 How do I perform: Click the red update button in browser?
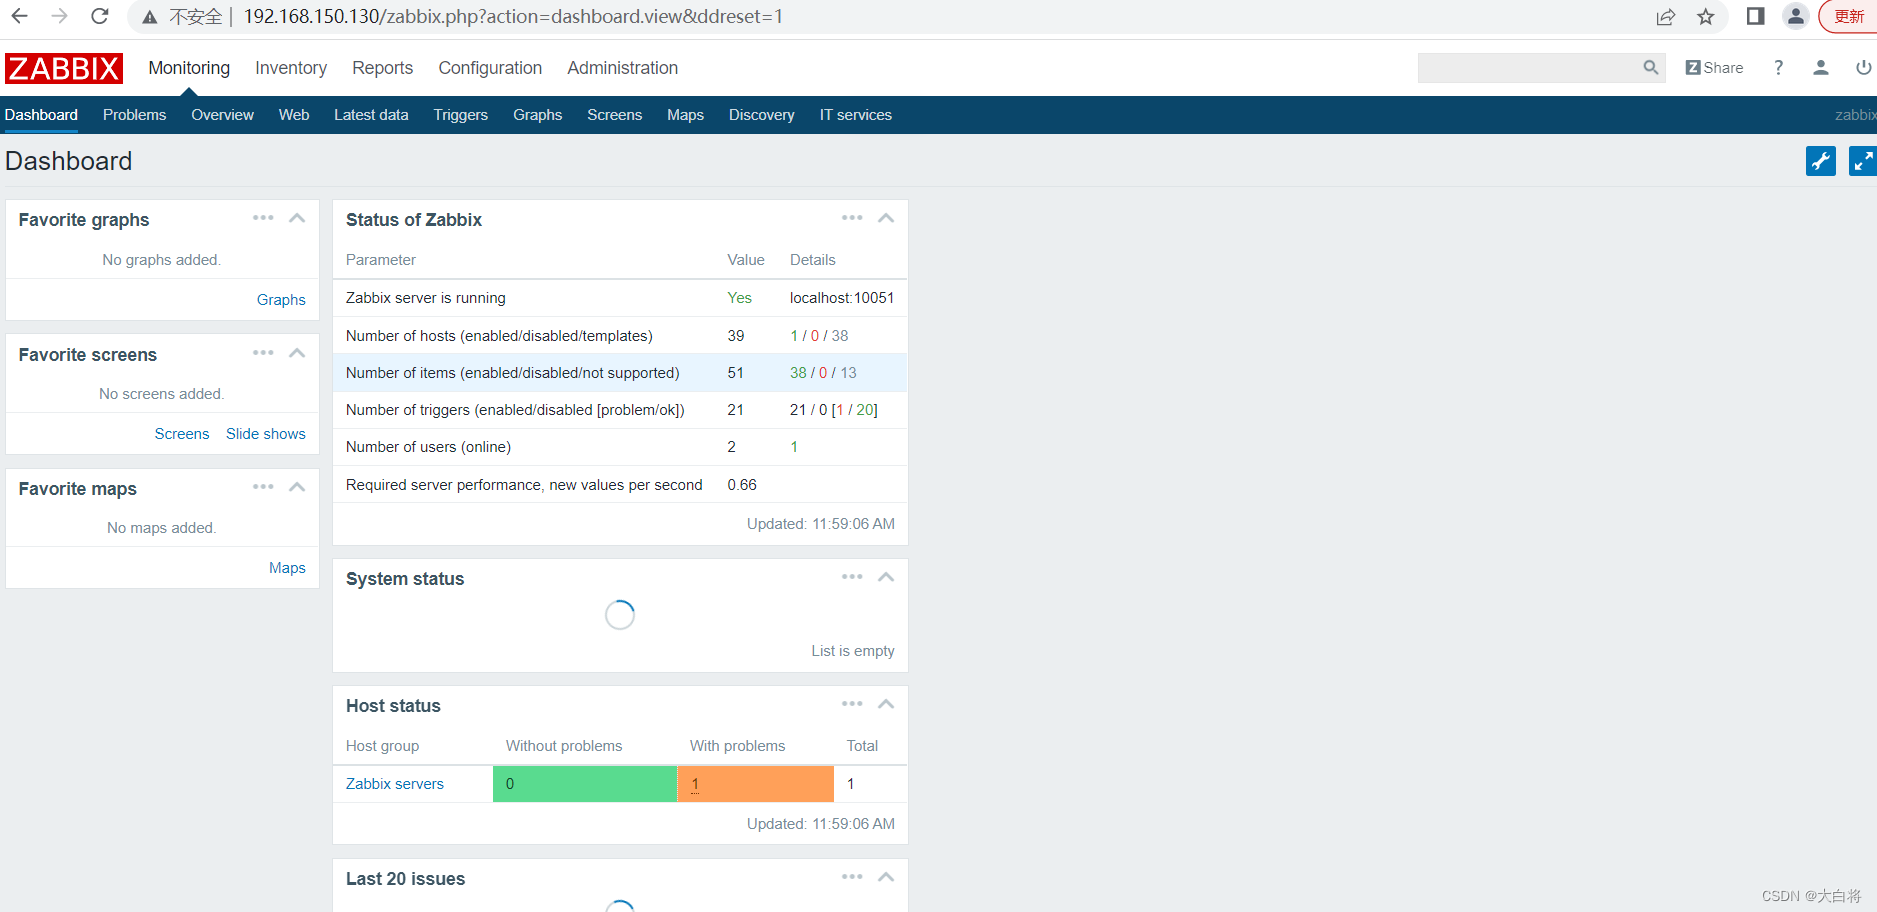point(1849,16)
